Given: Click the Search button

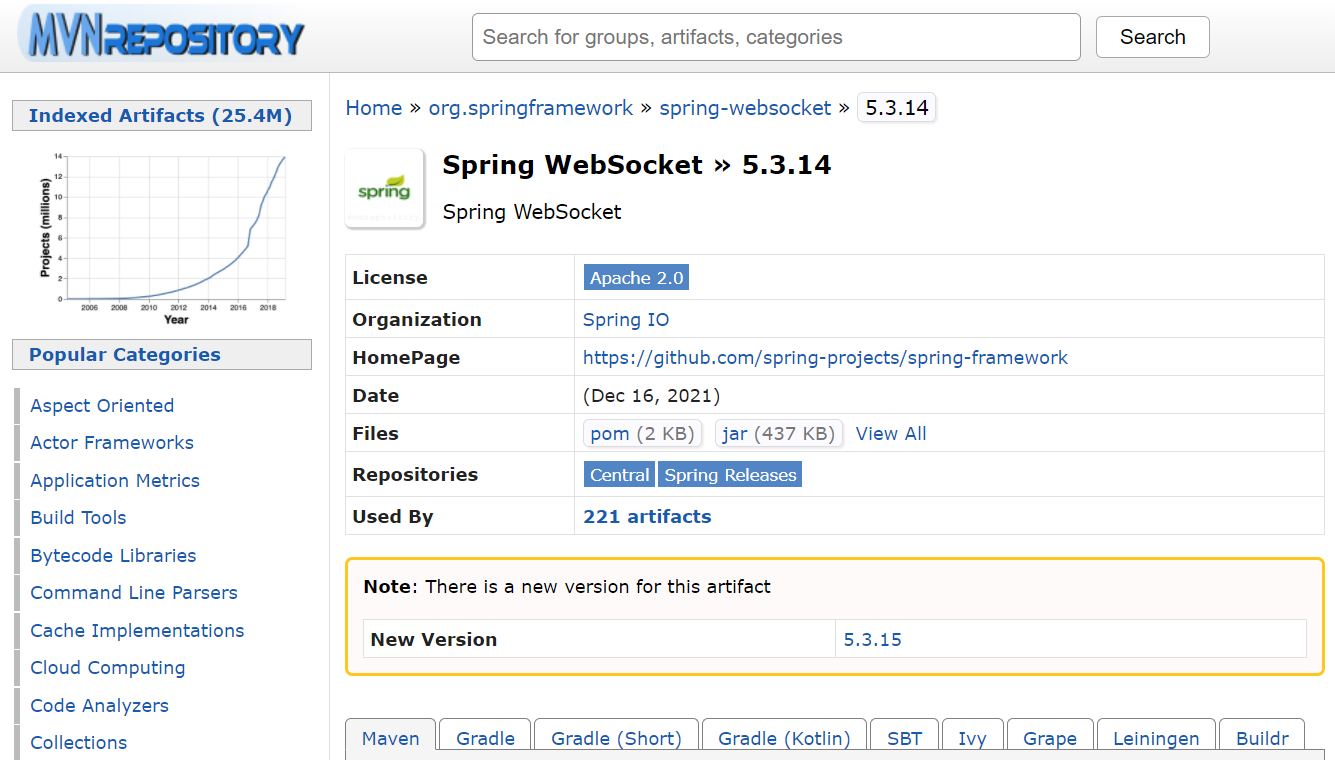Looking at the screenshot, I should 1152,37.
